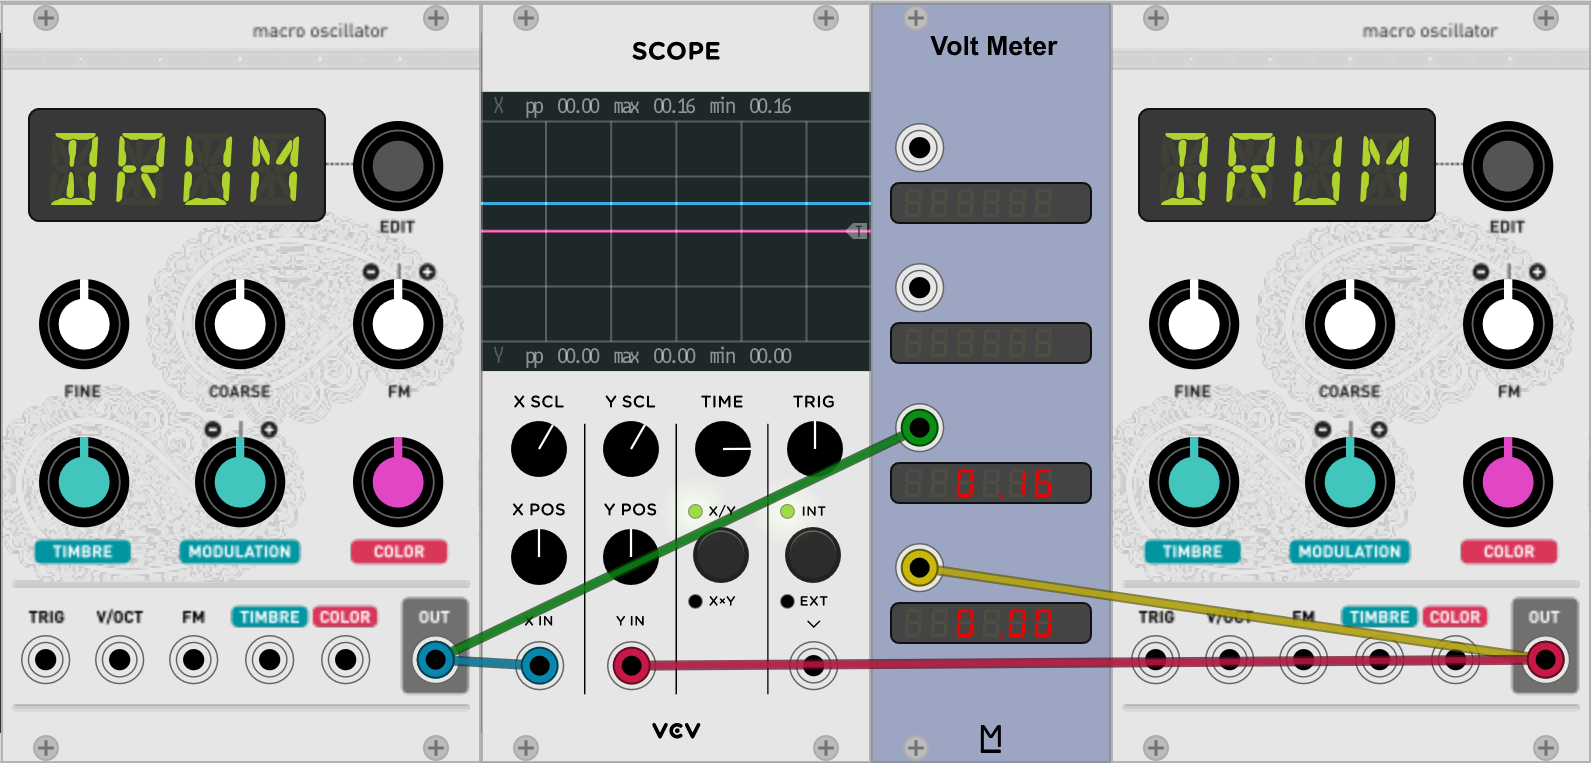Click the right oscillator OUT jack
Viewport: 1591px width, 763px height.
click(1545, 660)
